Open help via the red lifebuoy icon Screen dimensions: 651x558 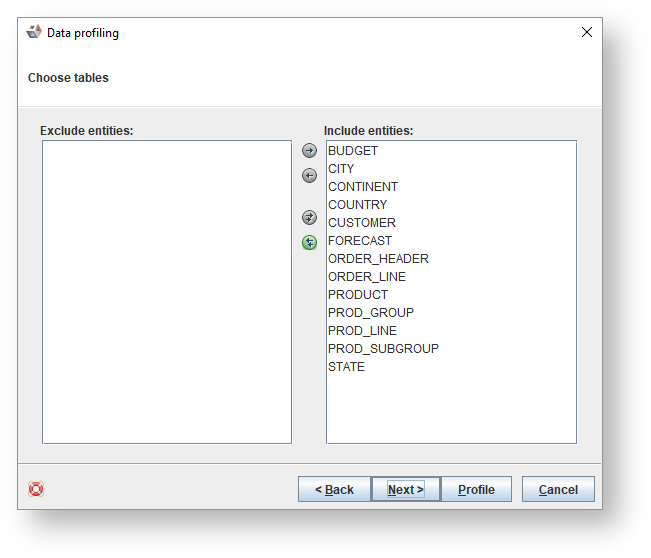click(x=36, y=489)
